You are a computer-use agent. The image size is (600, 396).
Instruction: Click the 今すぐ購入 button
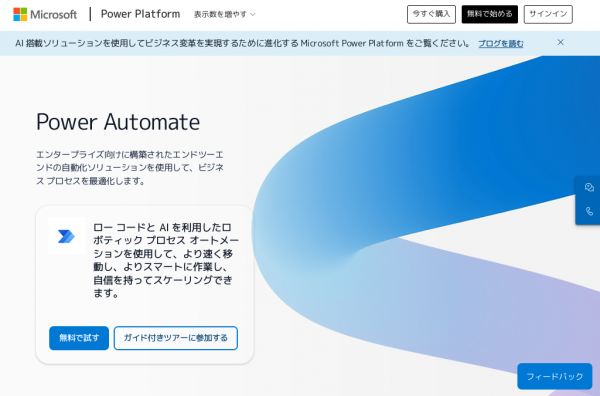point(431,14)
